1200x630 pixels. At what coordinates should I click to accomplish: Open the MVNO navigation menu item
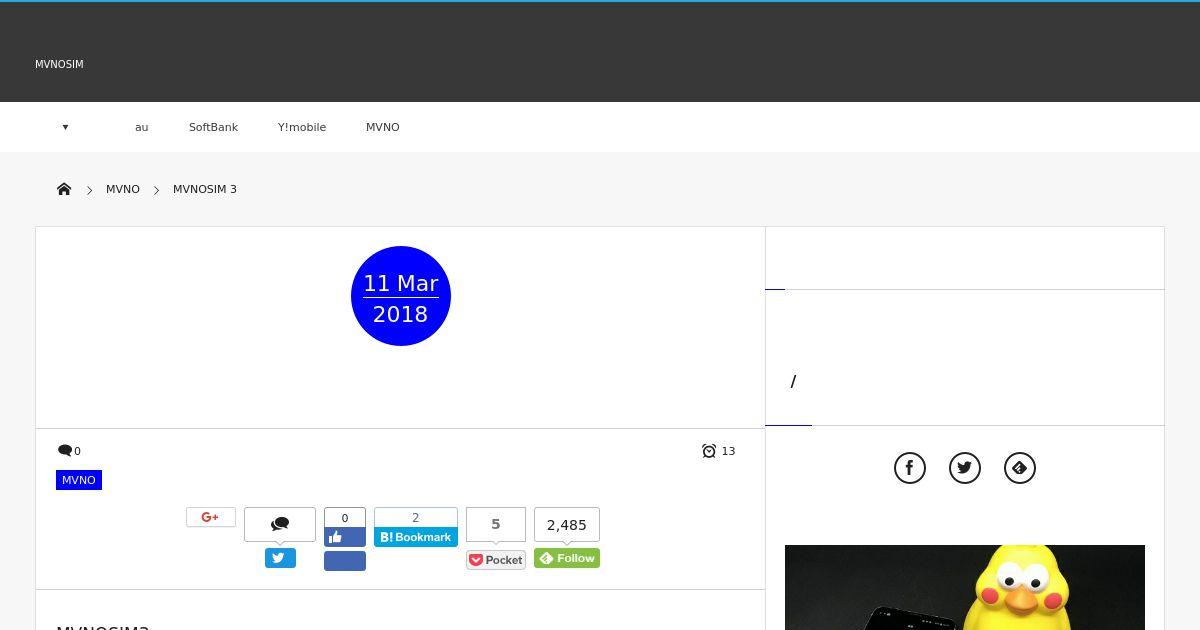click(x=383, y=127)
